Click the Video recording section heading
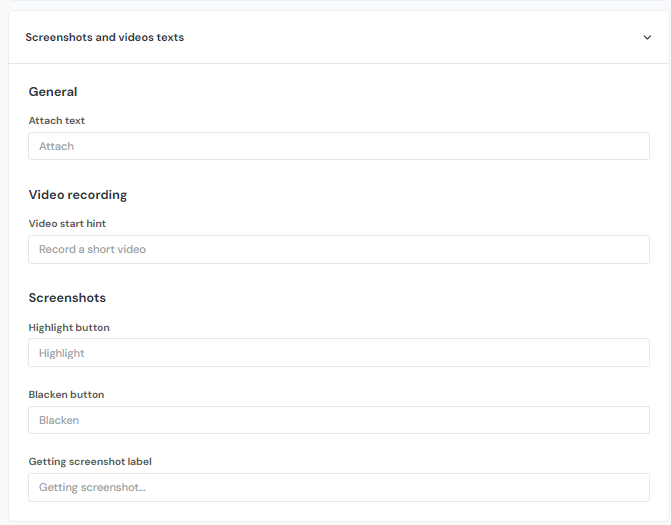This screenshot has height=525, width=671. point(78,195)
